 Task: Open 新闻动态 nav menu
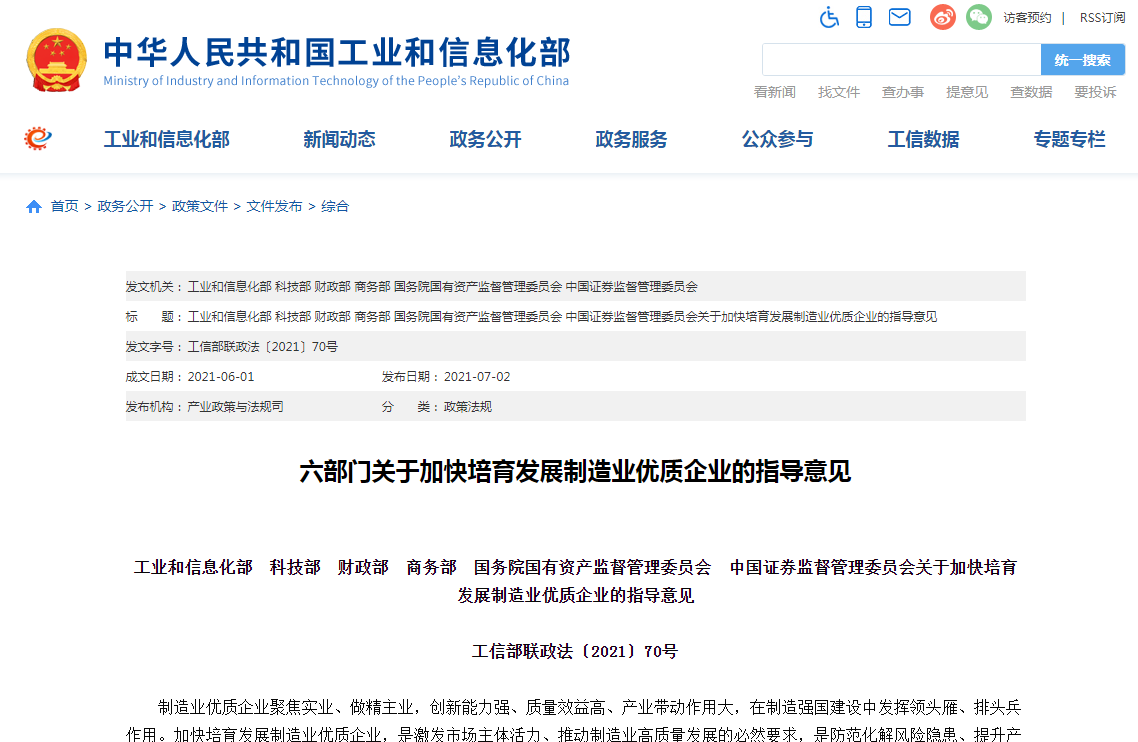(x=339, y=139)
